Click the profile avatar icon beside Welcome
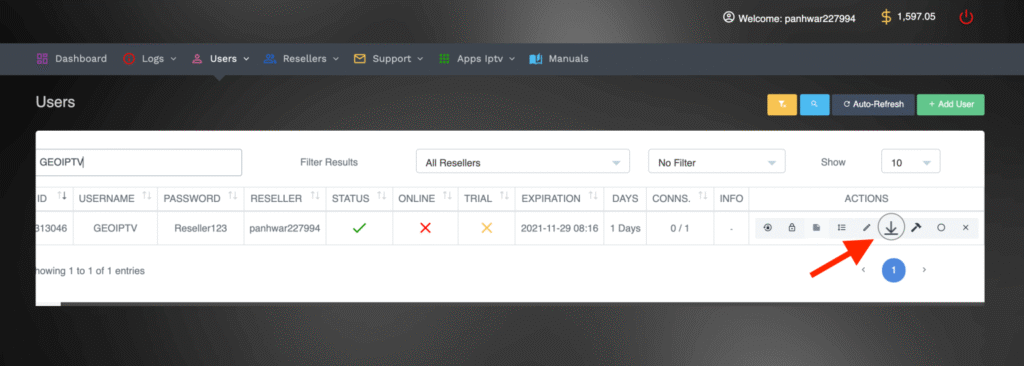Viewport: 1024px width, 366px height. click(x=729, y=17)
